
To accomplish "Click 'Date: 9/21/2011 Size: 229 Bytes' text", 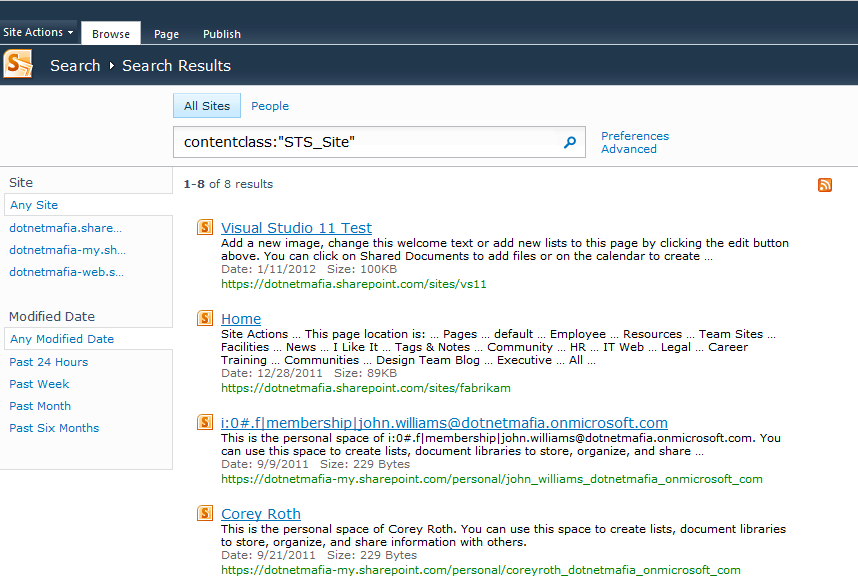I will (x=319, y=555).
